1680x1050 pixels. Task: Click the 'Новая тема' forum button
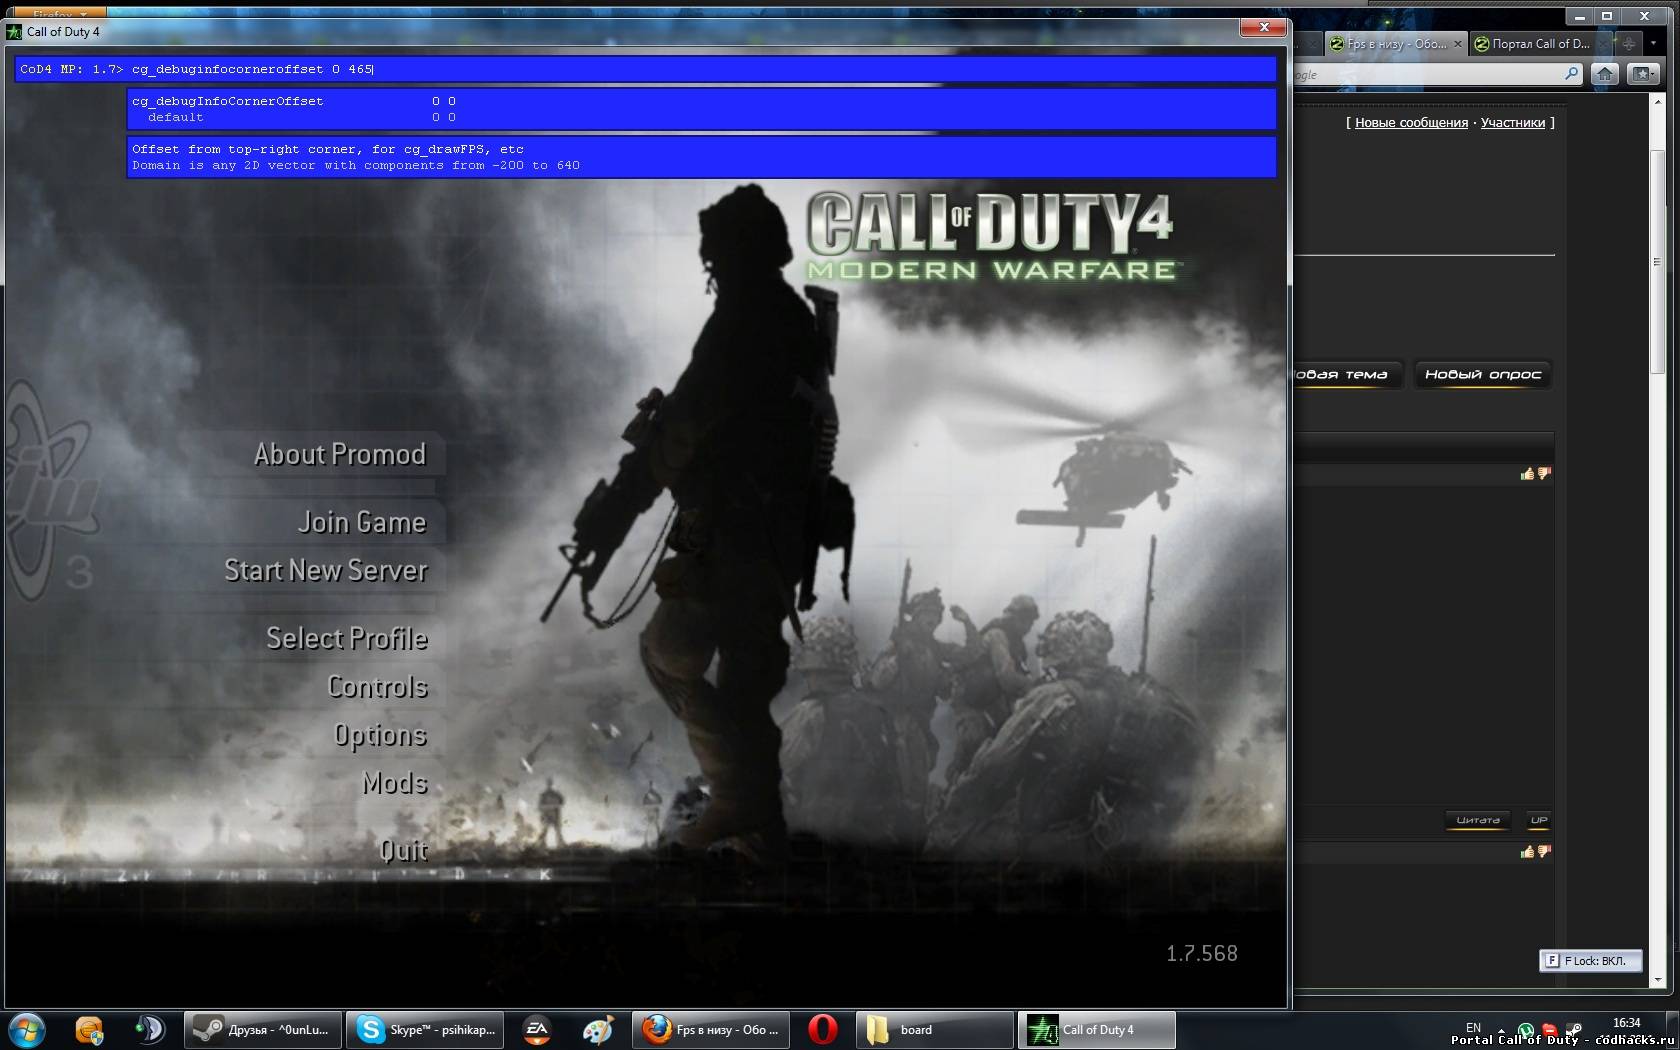coord(1346,375)
